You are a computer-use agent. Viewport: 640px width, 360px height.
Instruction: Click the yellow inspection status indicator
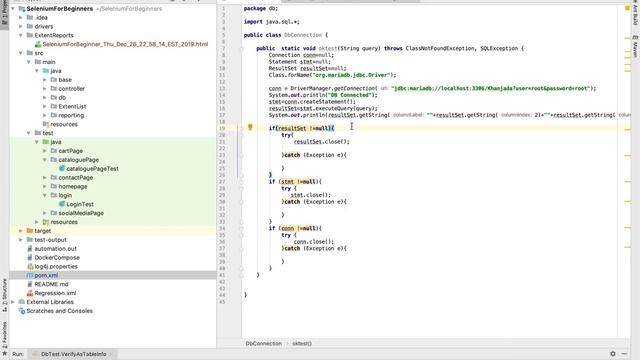click(x=627, y=8)
